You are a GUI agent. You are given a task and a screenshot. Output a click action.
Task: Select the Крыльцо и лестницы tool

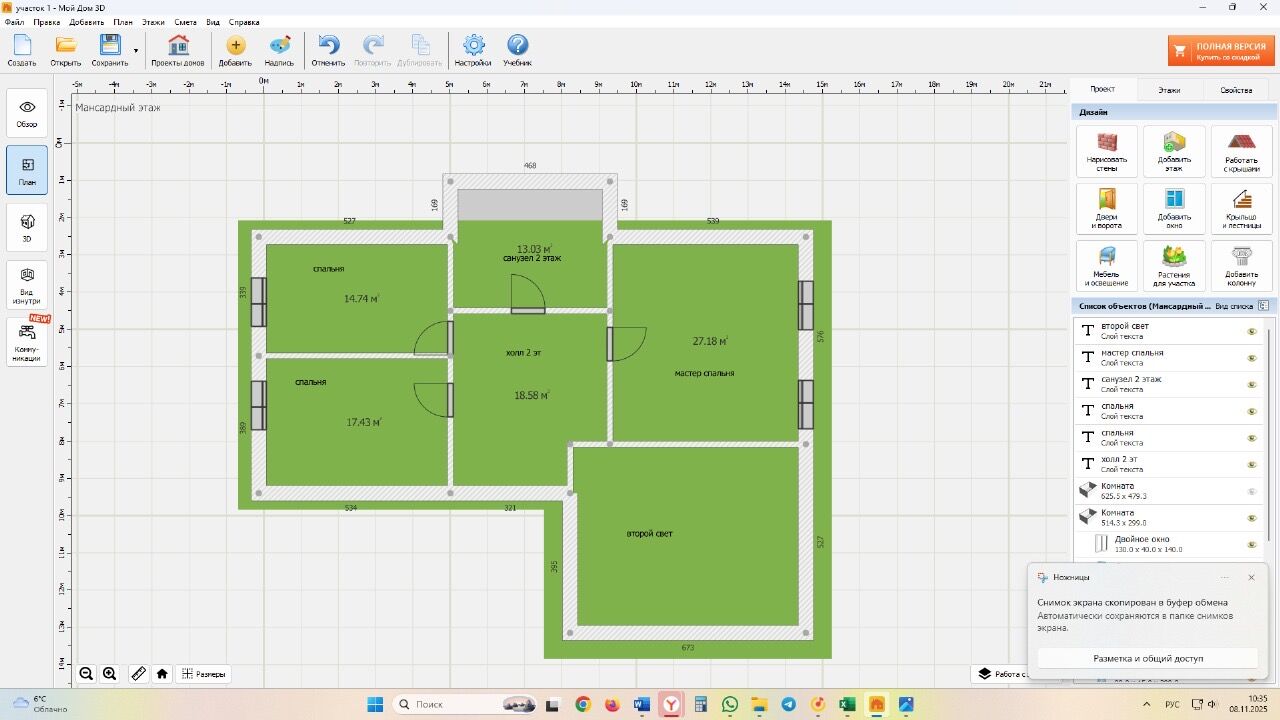[x=1241, y=208]
